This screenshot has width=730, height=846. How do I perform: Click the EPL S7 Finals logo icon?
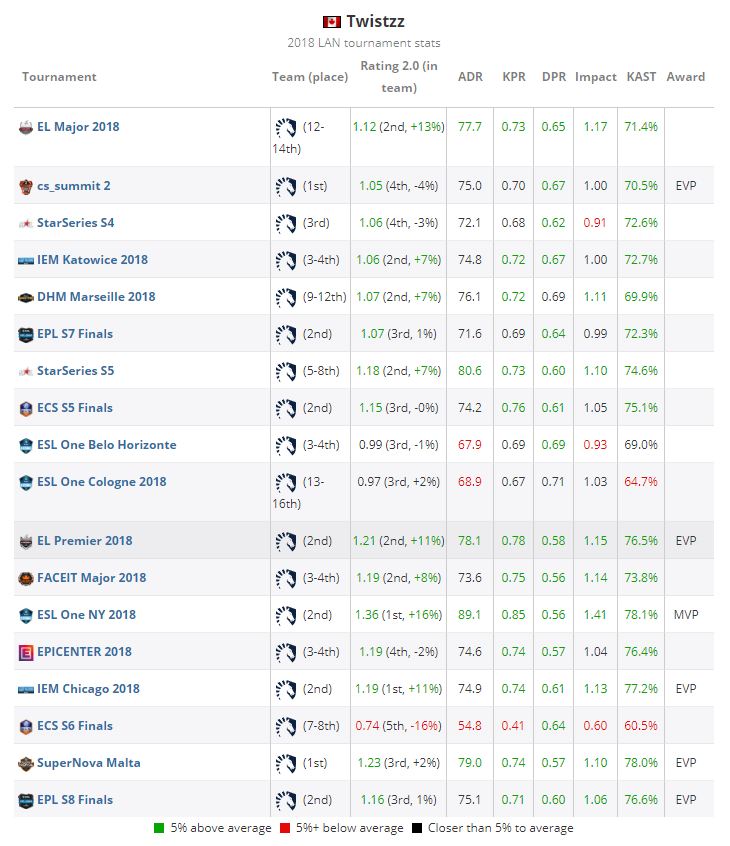tap(26, 335)
